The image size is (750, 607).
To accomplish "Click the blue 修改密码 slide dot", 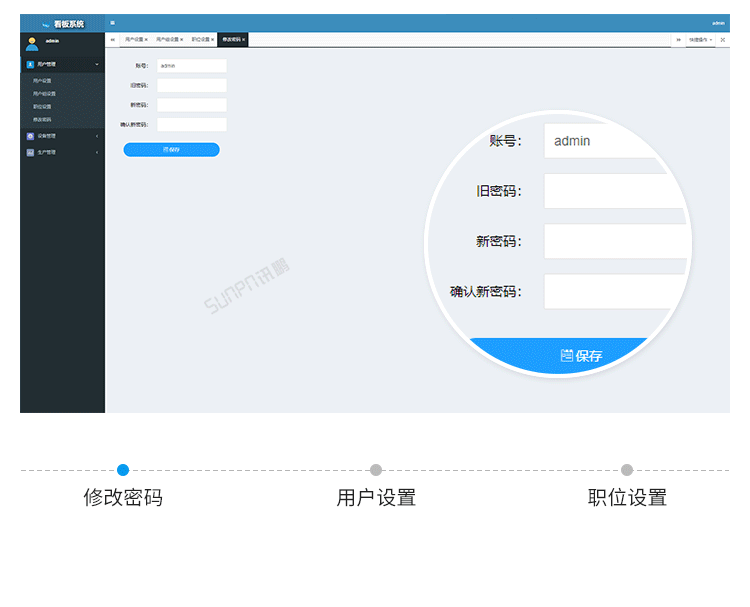I will click(123, 470).
